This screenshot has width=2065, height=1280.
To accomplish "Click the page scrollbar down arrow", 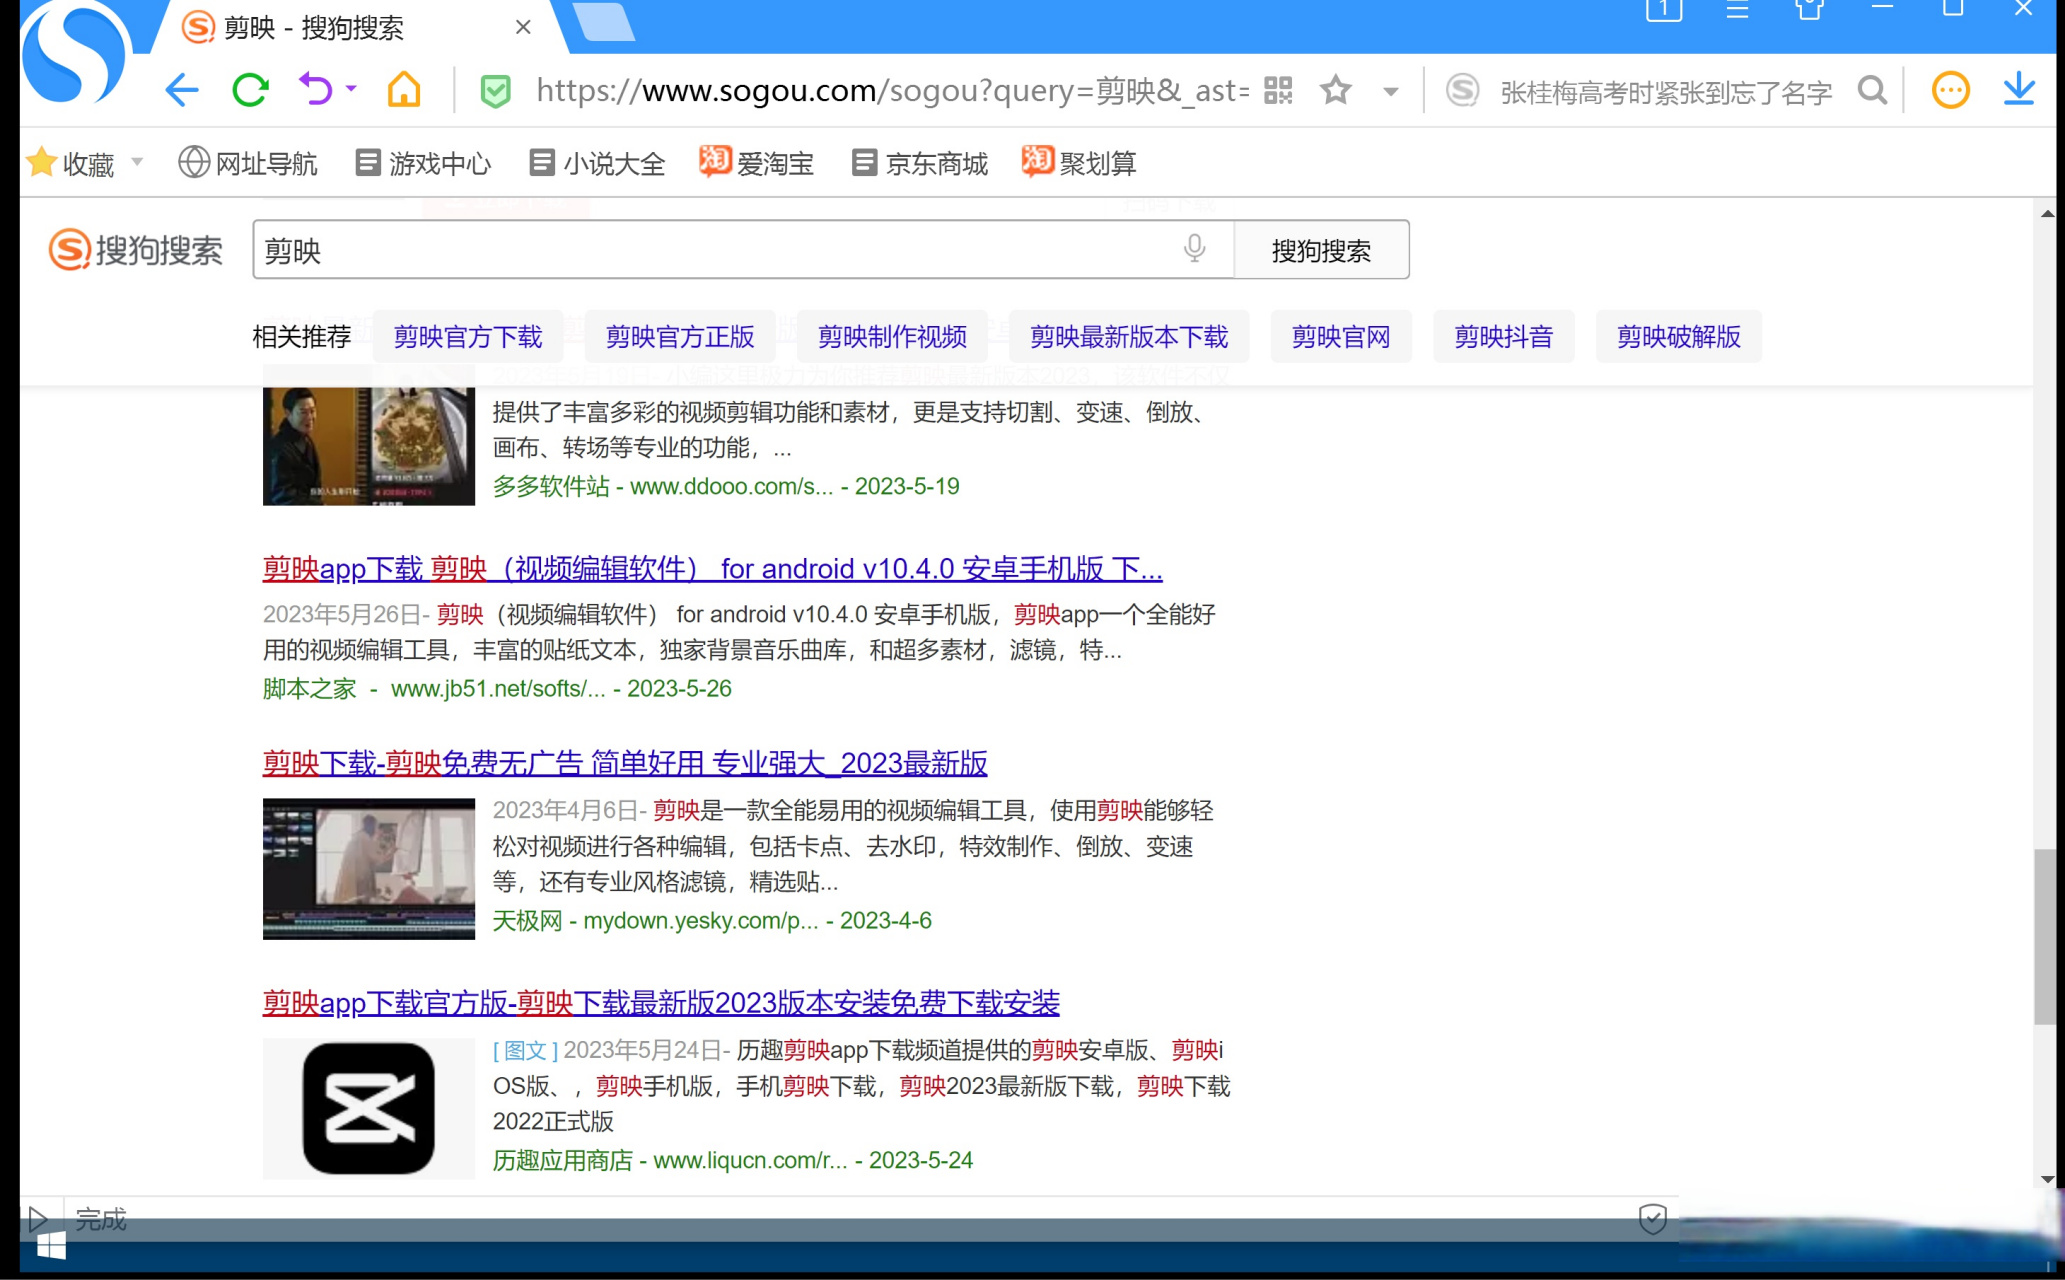I will pyautogui.click(x=2047, y=1179).
